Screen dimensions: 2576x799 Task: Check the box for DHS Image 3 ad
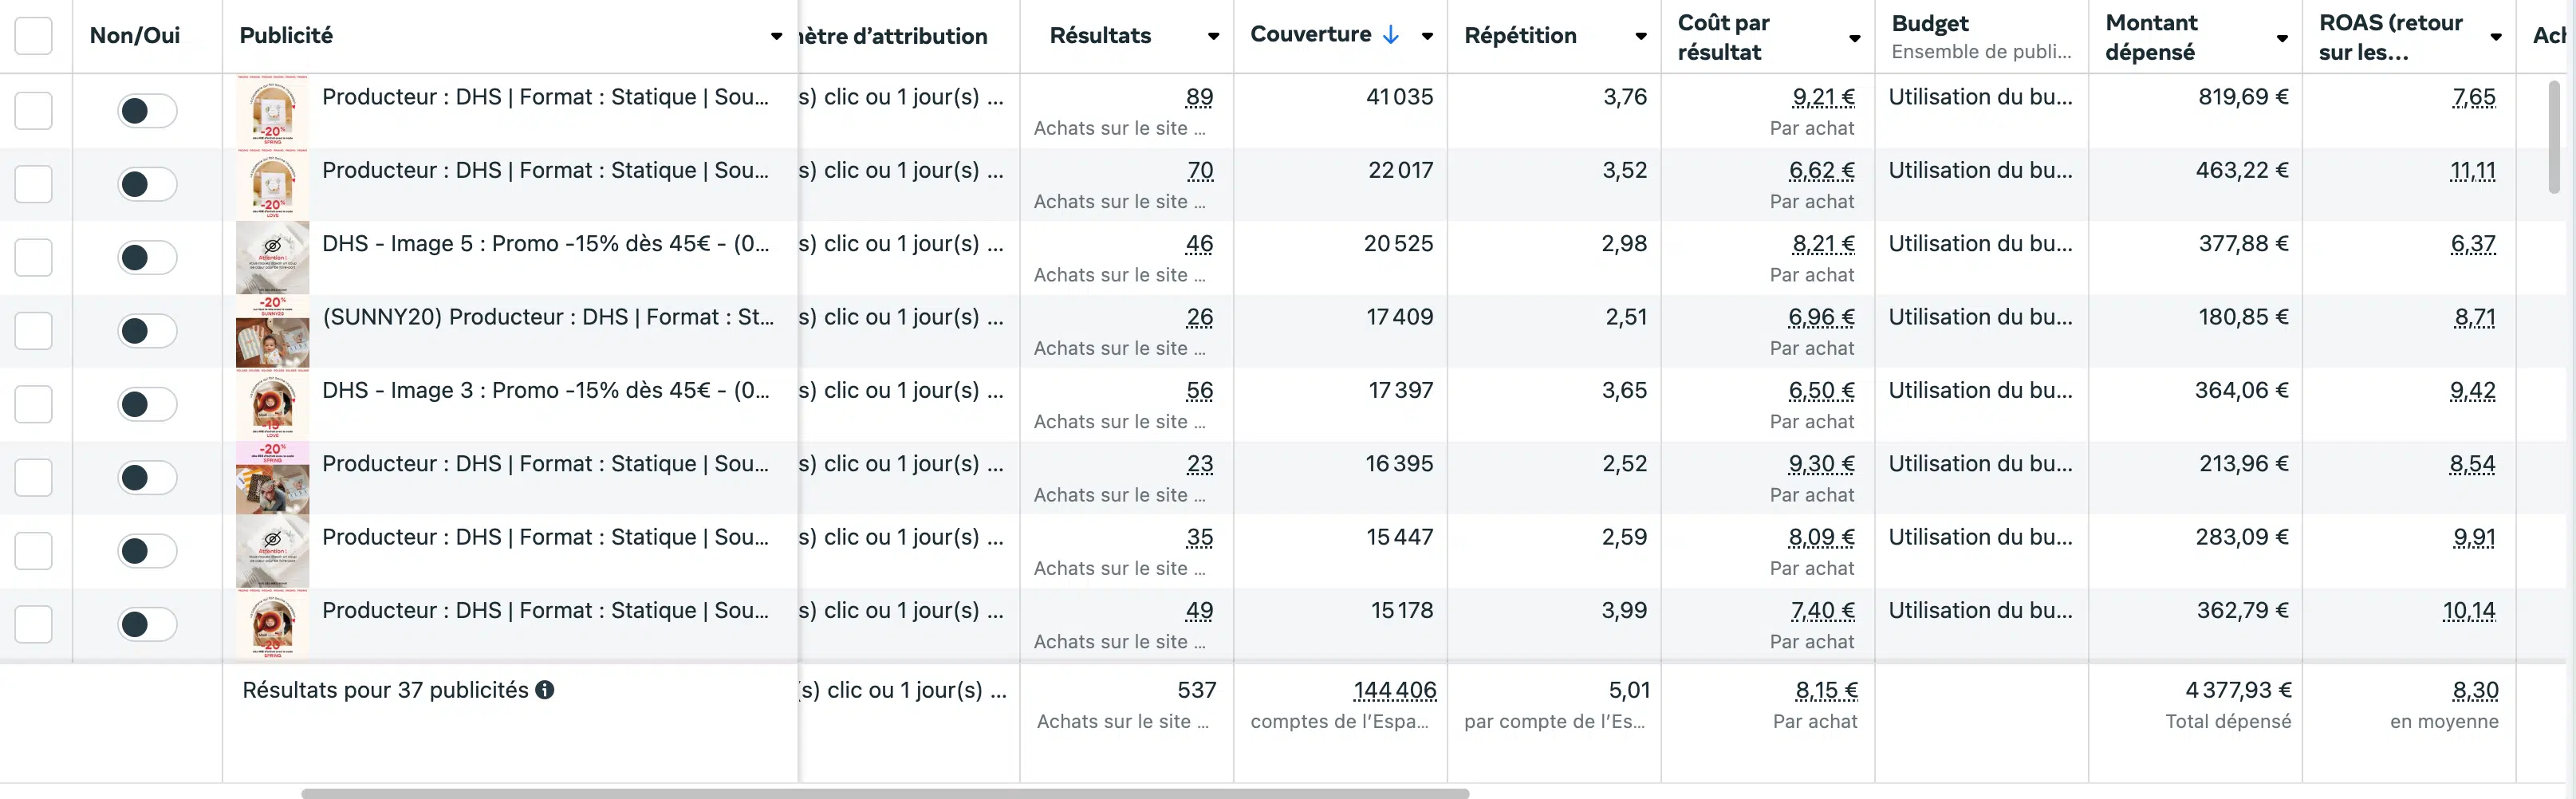tap(33, 404)
